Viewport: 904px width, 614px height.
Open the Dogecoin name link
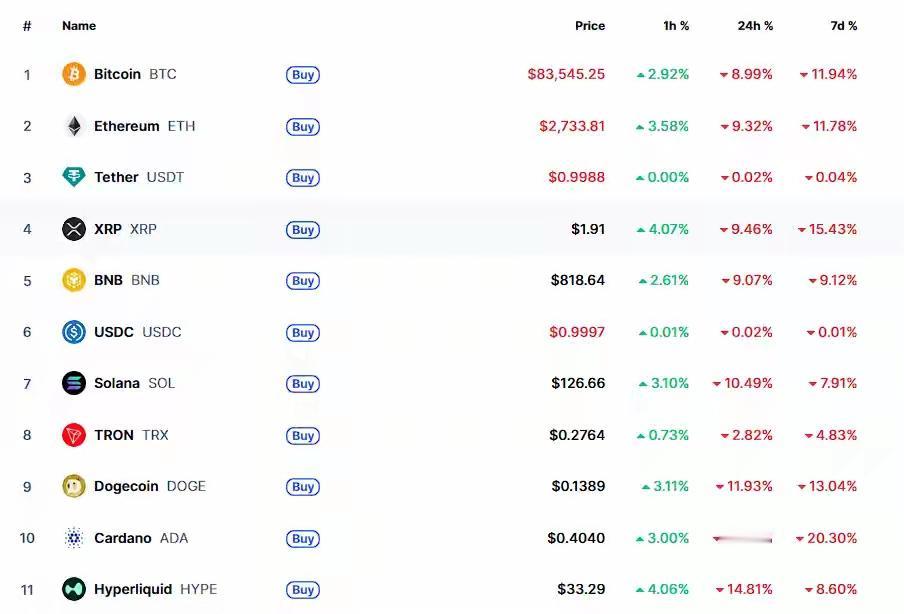pos(126,486)
